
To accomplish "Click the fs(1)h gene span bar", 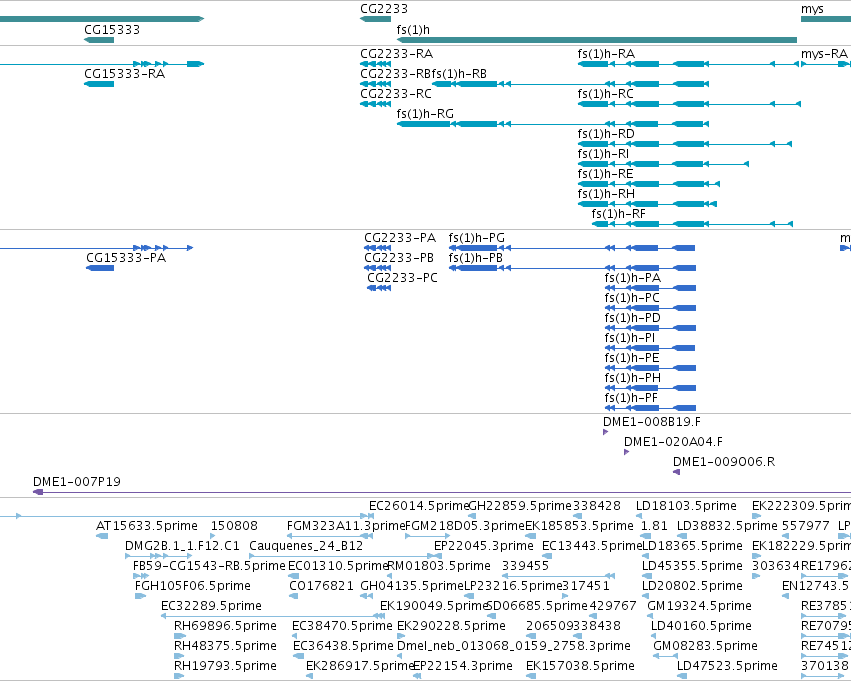I will click(x=596, y=40).
